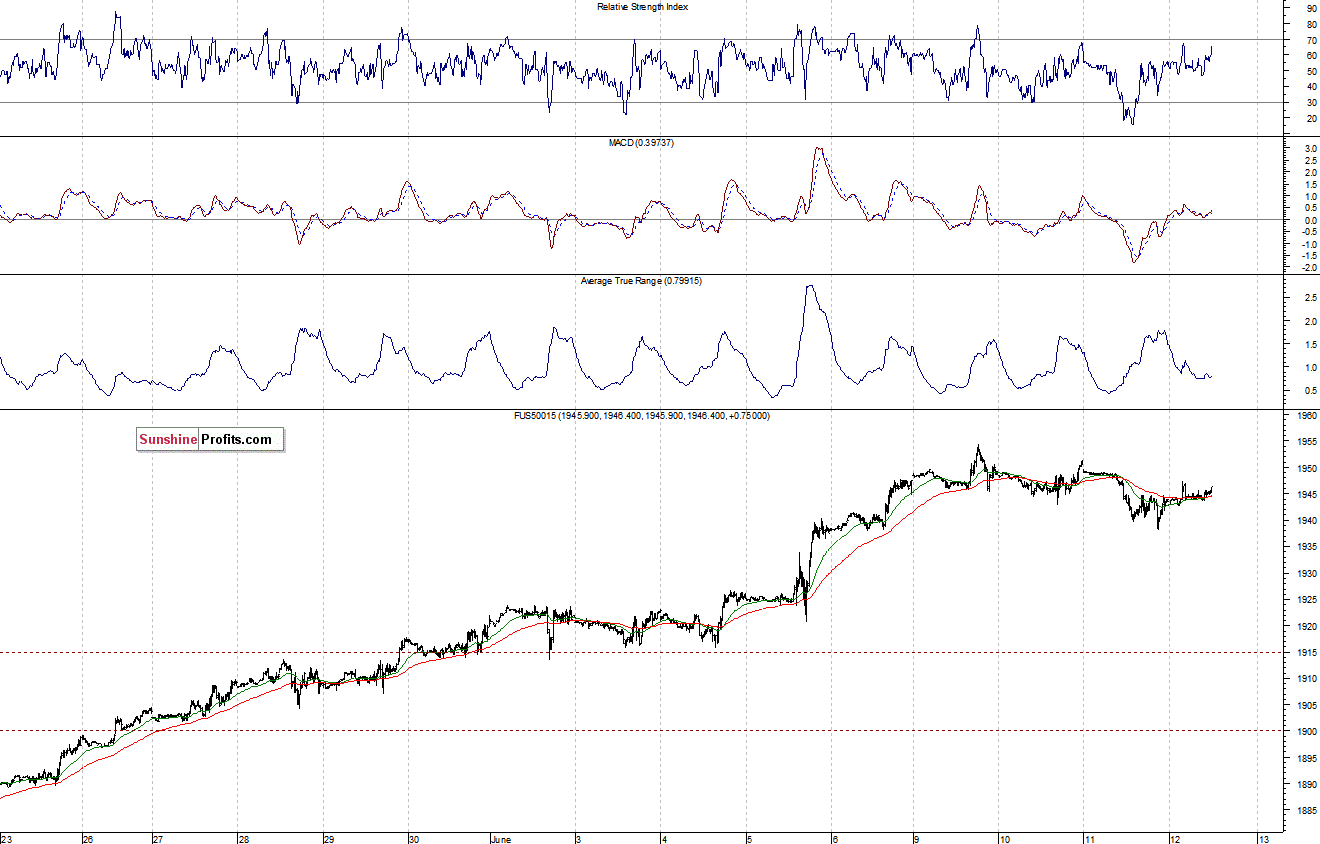This screenshot has height=844, width=1320.
Task: Click the 1885 price axis label
Action: tap(1307, 810)
